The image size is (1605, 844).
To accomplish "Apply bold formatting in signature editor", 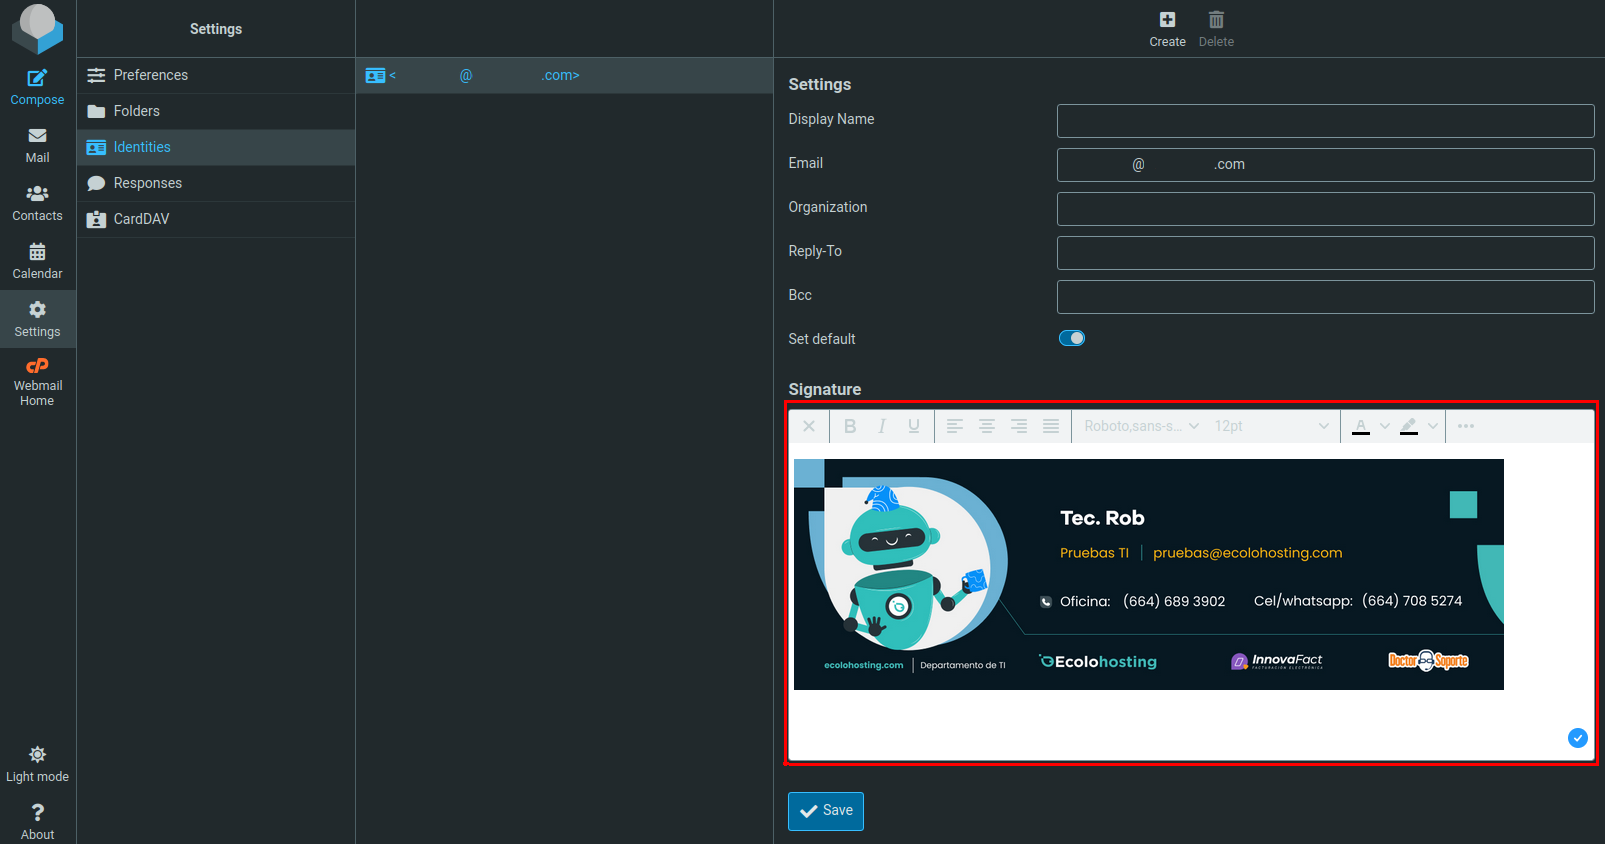I will click(850, 426).
